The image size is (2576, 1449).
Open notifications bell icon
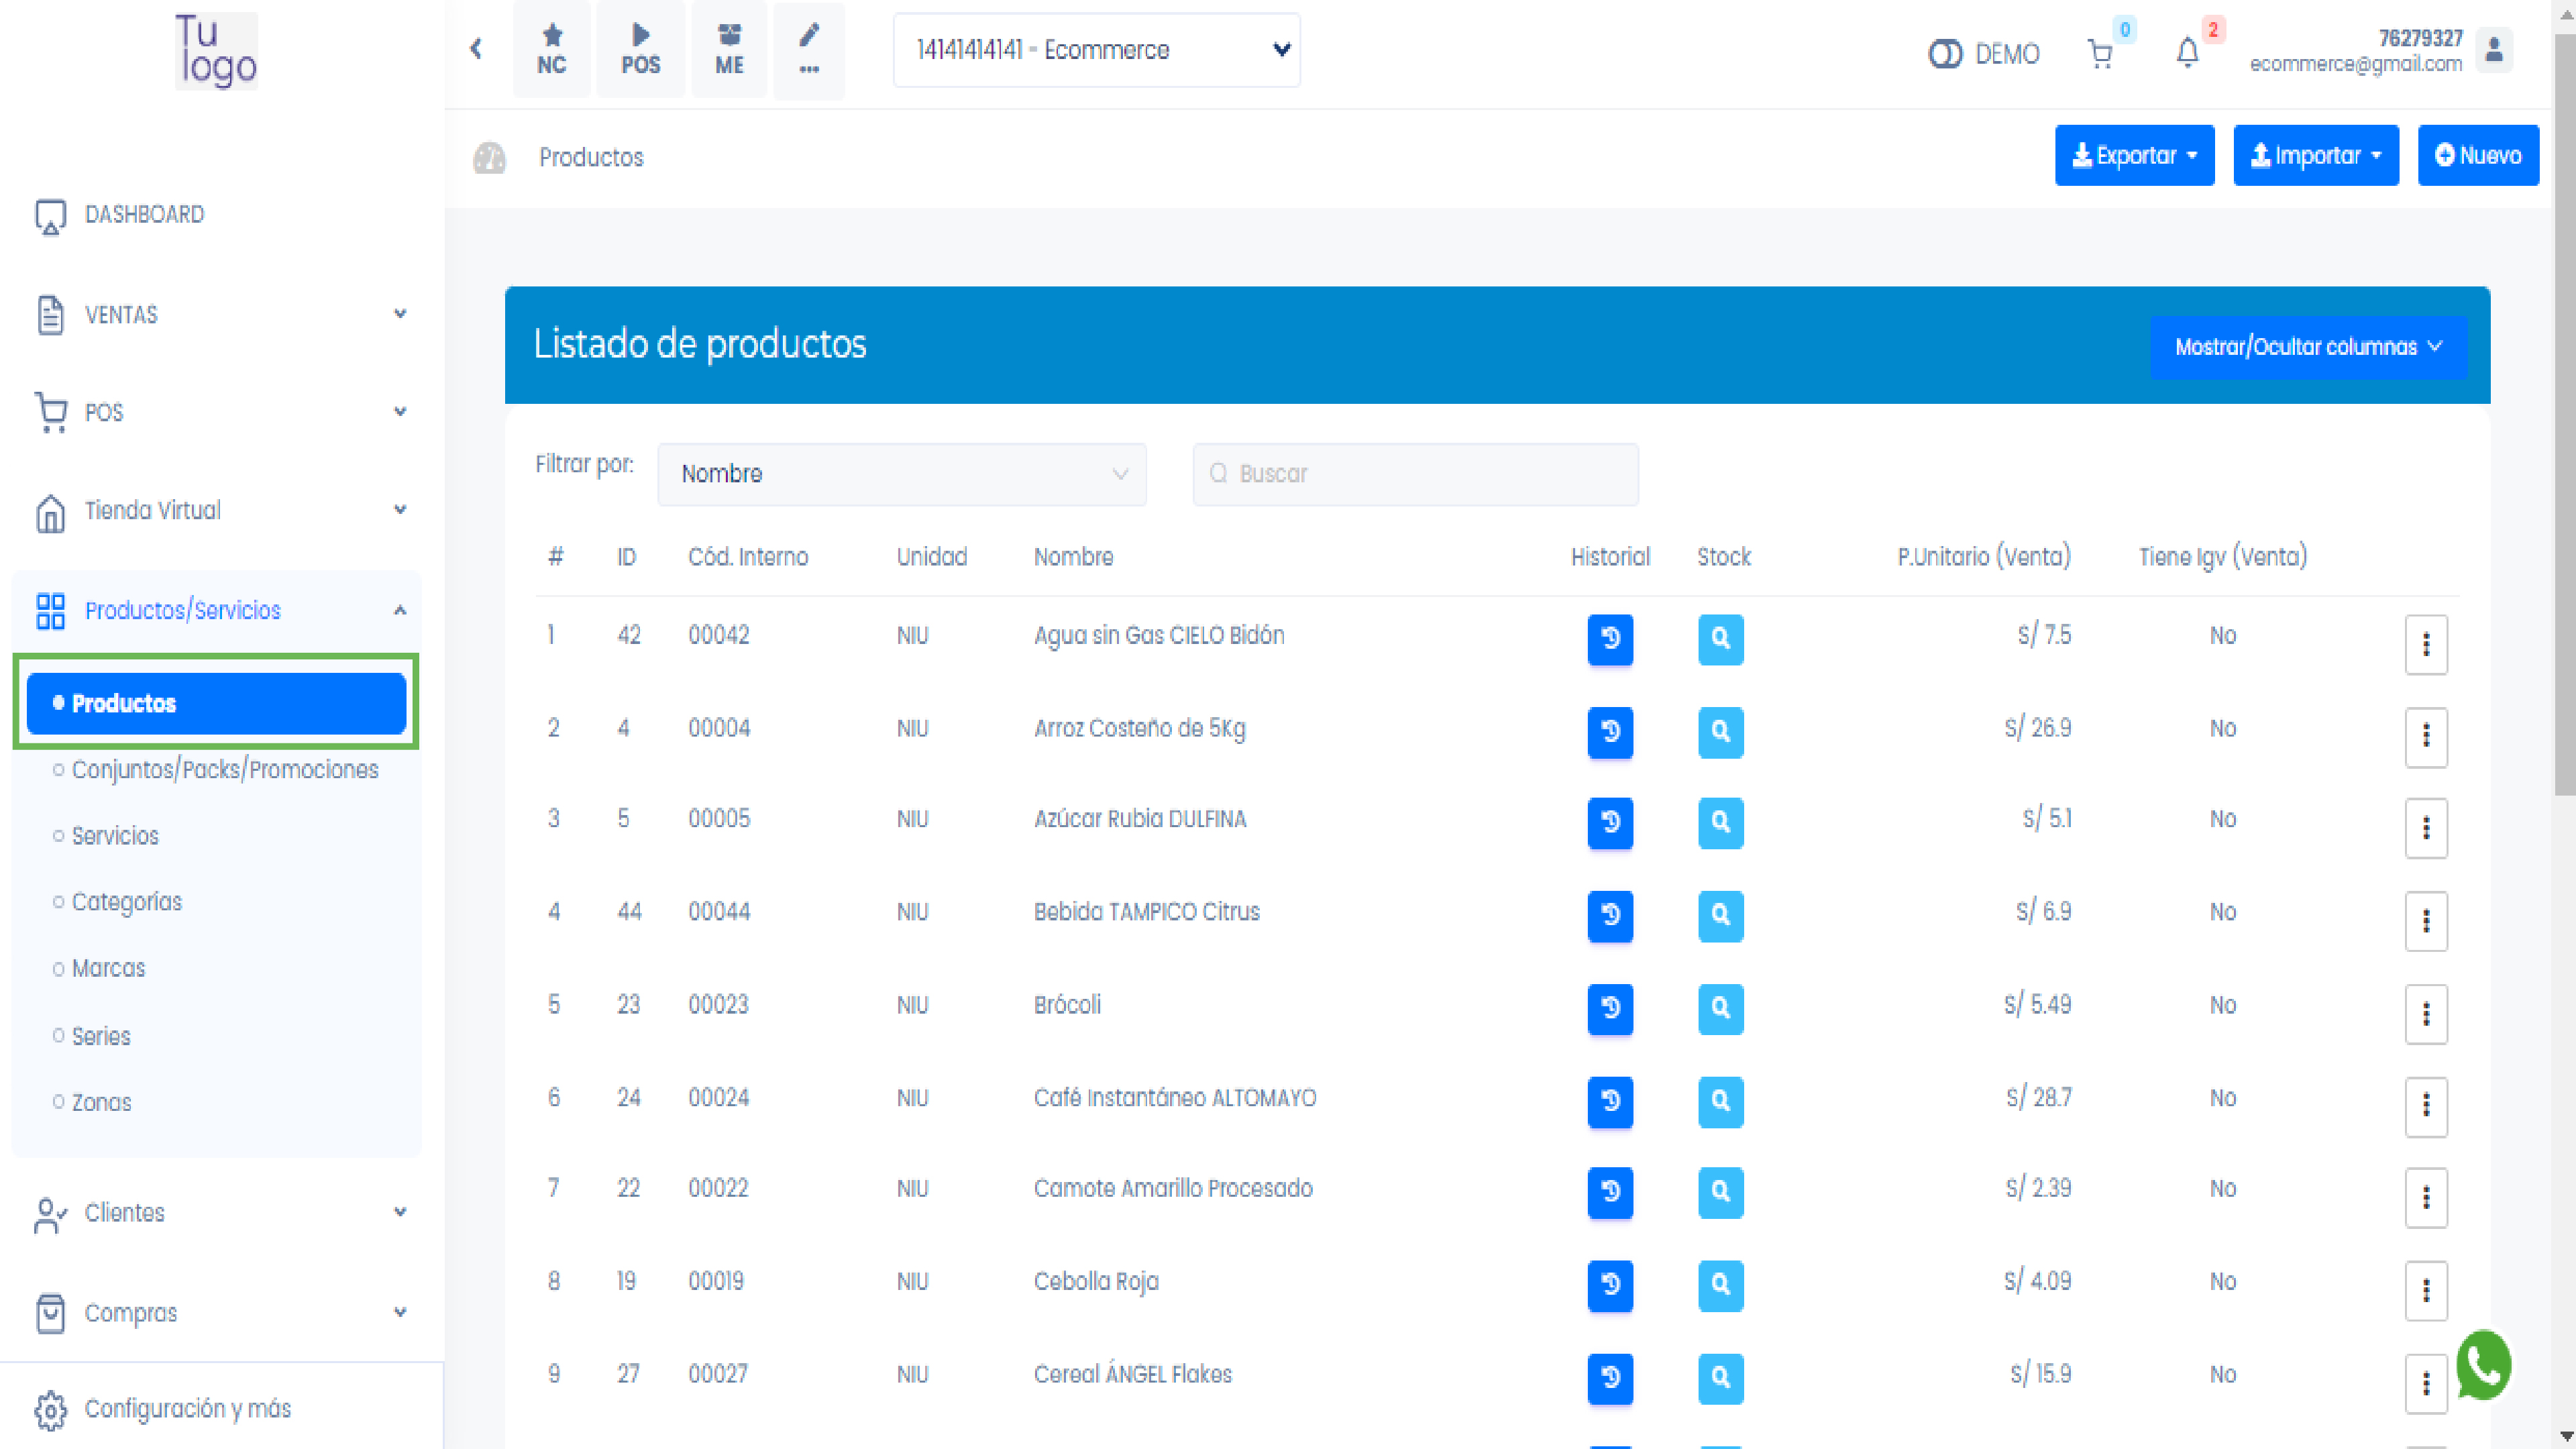point(2187,52)
